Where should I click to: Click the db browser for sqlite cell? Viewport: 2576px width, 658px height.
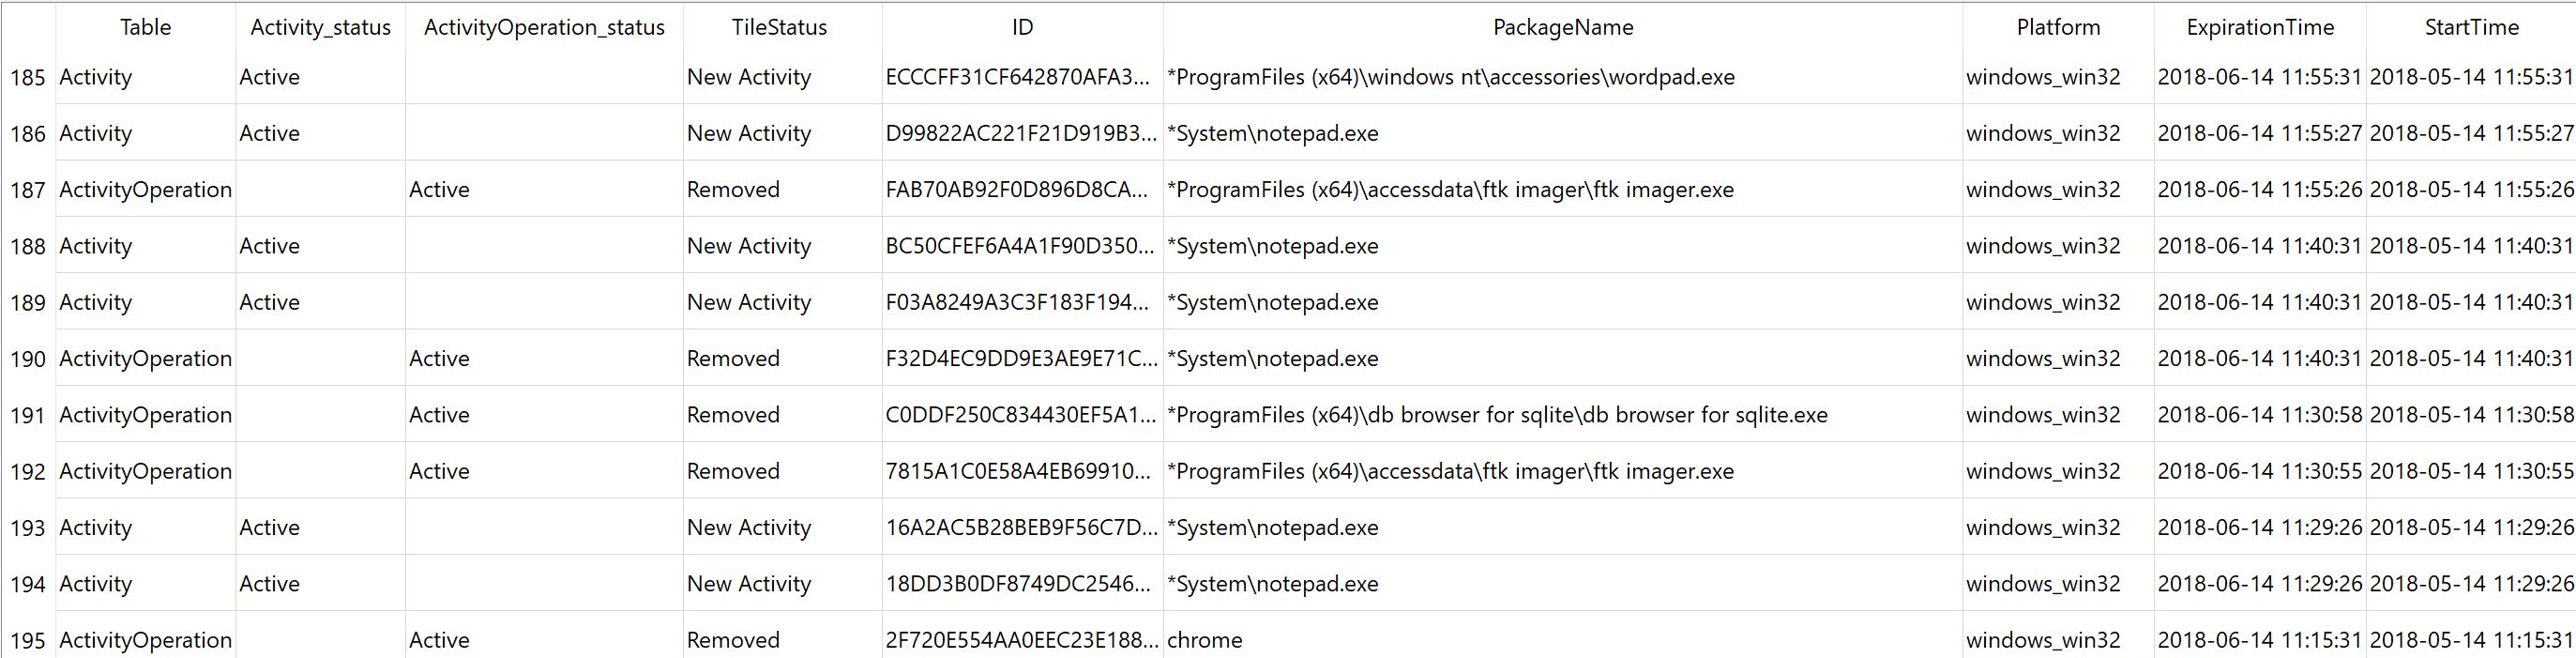[1497, 415]
